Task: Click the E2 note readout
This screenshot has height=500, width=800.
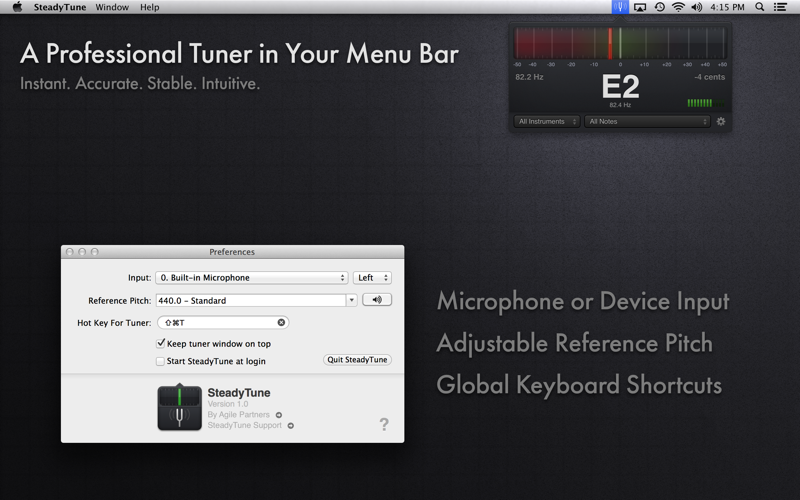Action: point(620,86)
